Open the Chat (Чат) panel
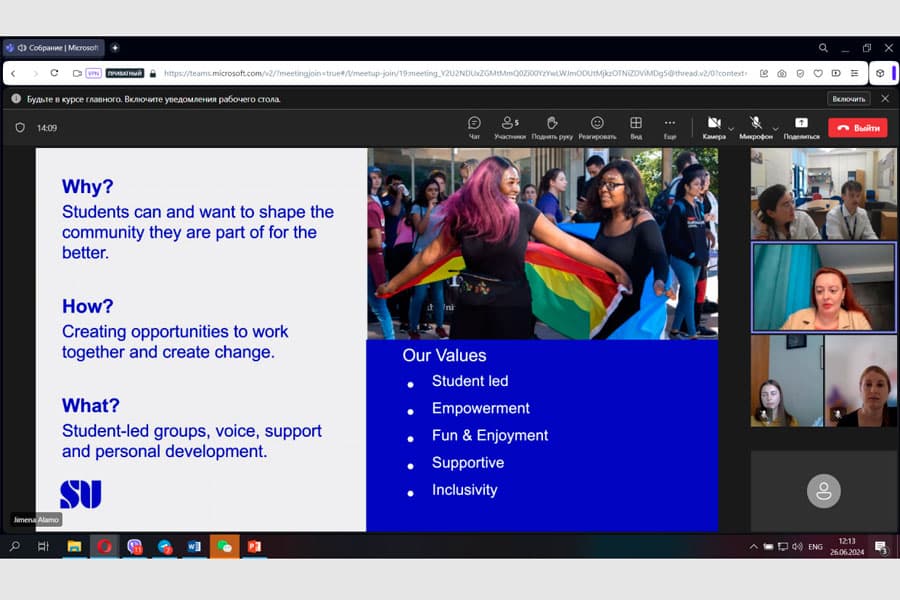 [x=474, y=126]
